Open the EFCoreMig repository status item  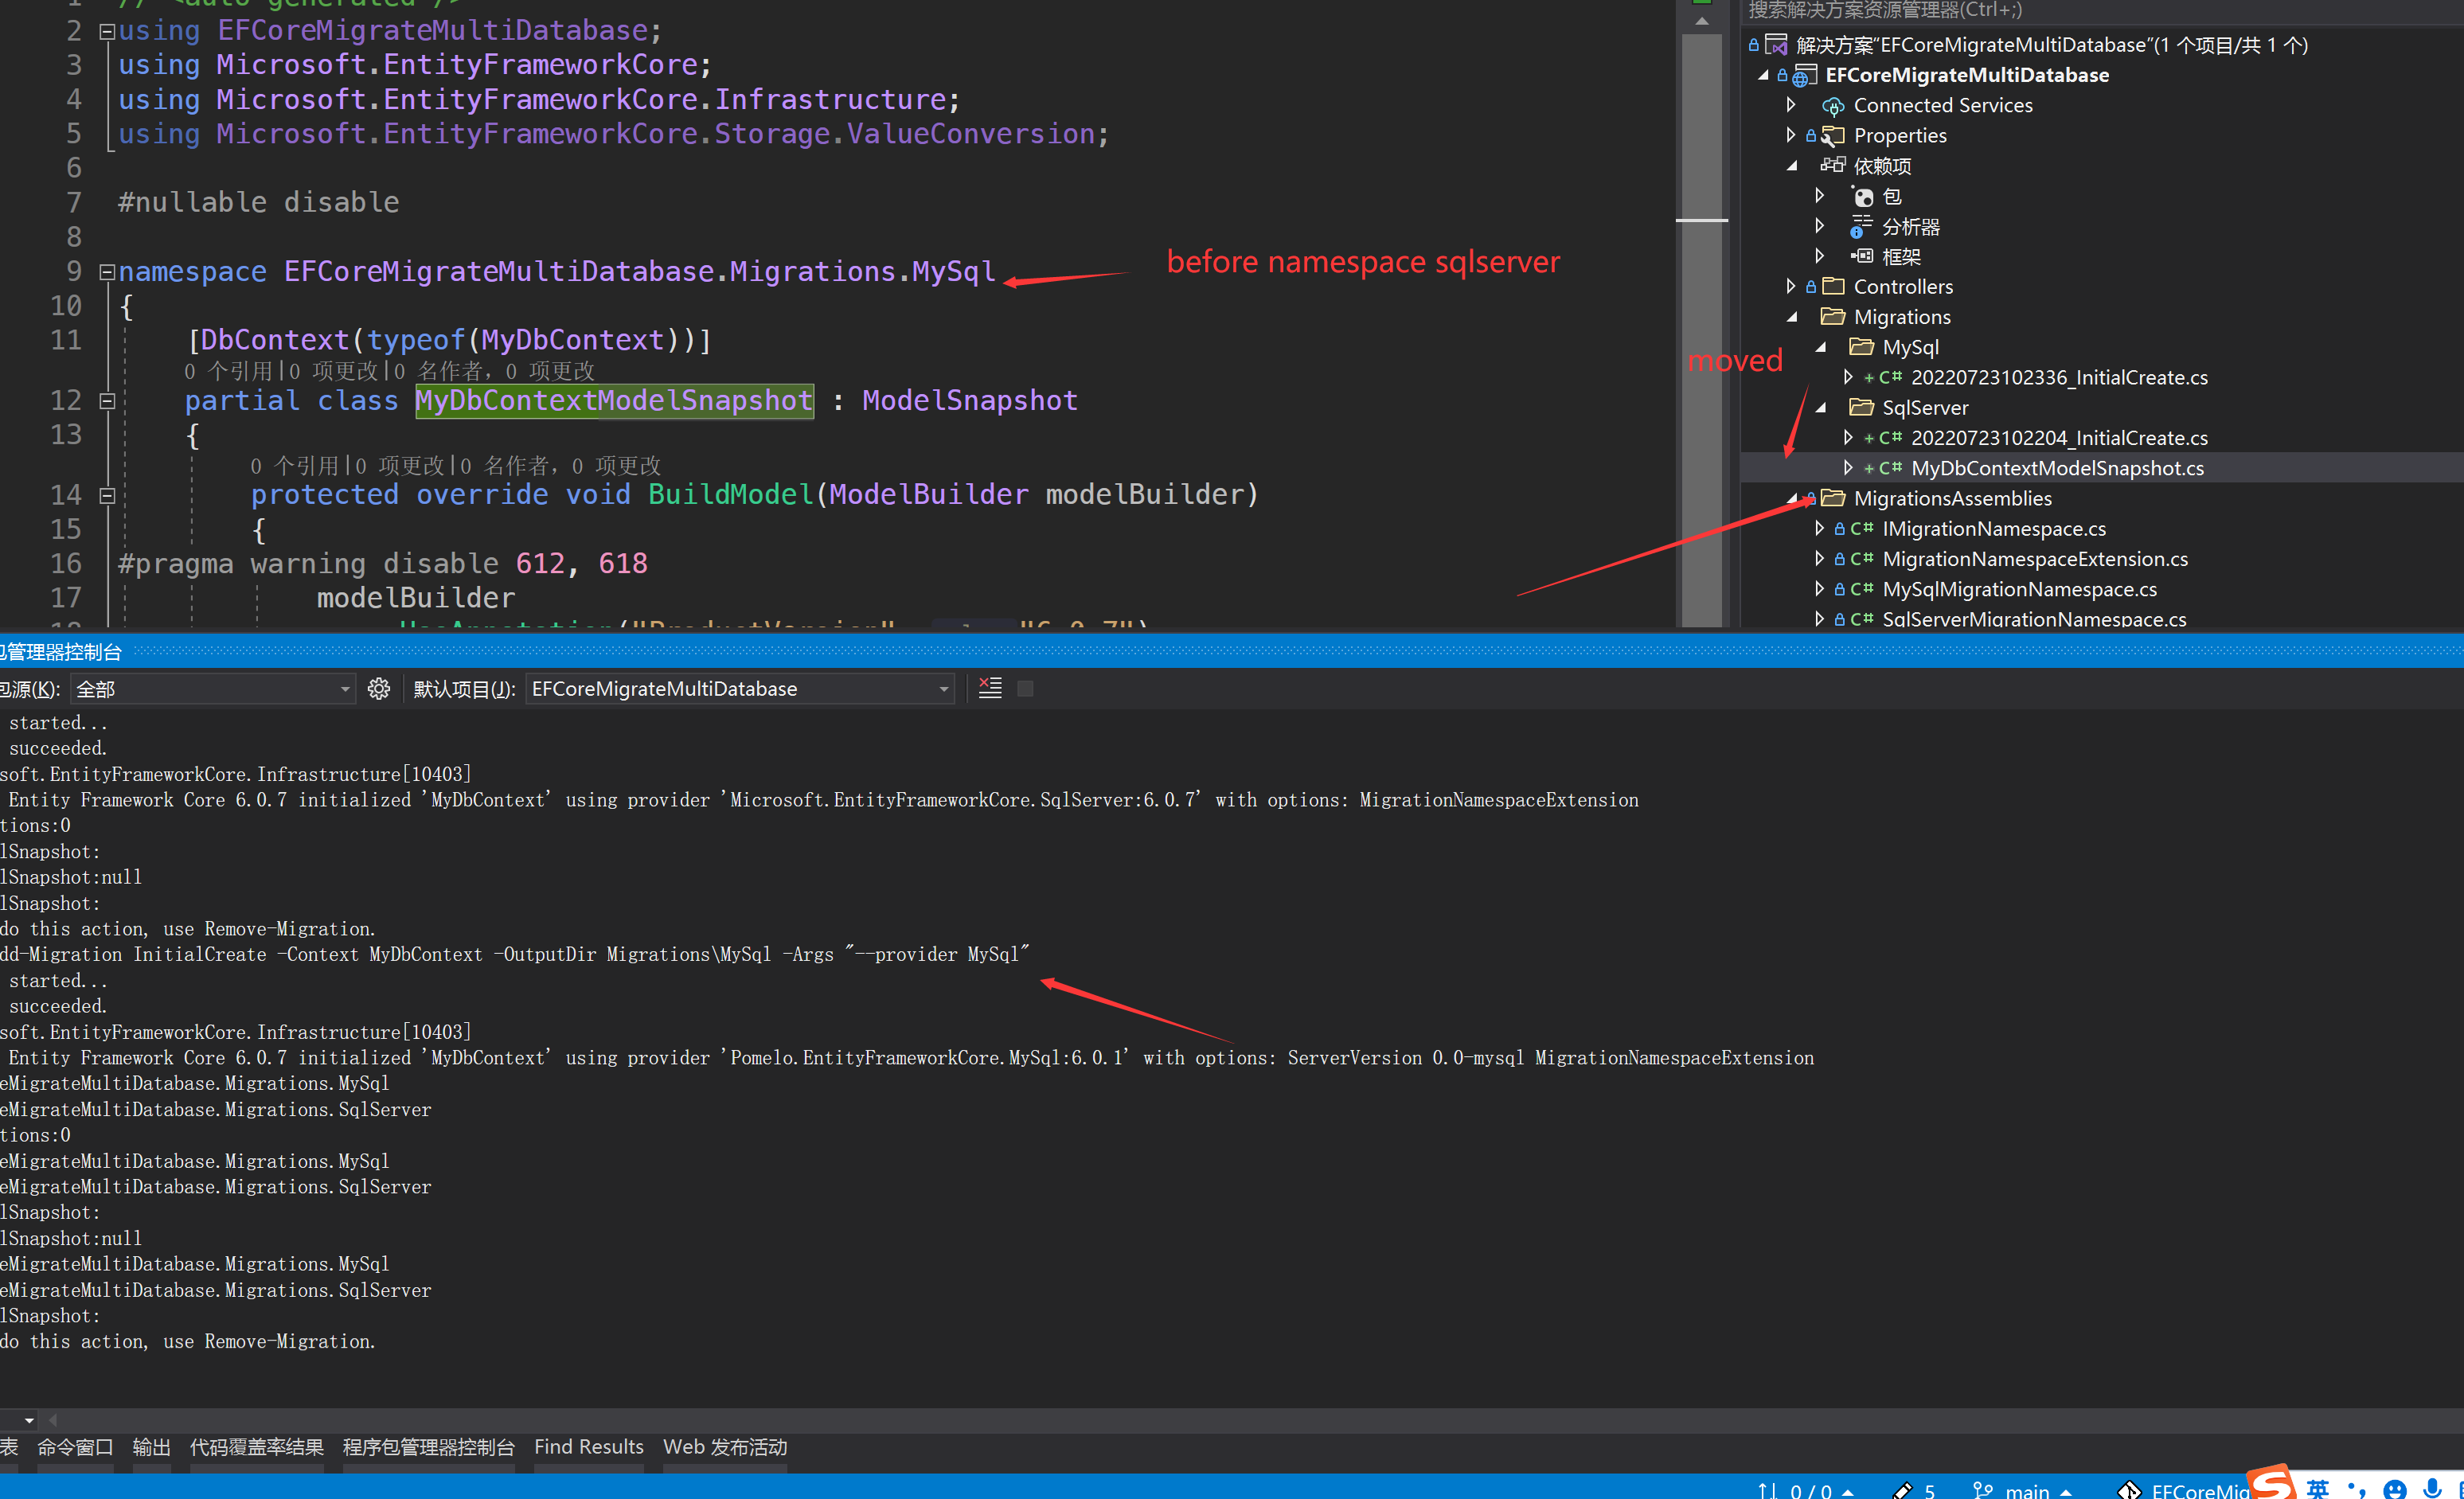pyautogui.click(x=2182, y=1490)
